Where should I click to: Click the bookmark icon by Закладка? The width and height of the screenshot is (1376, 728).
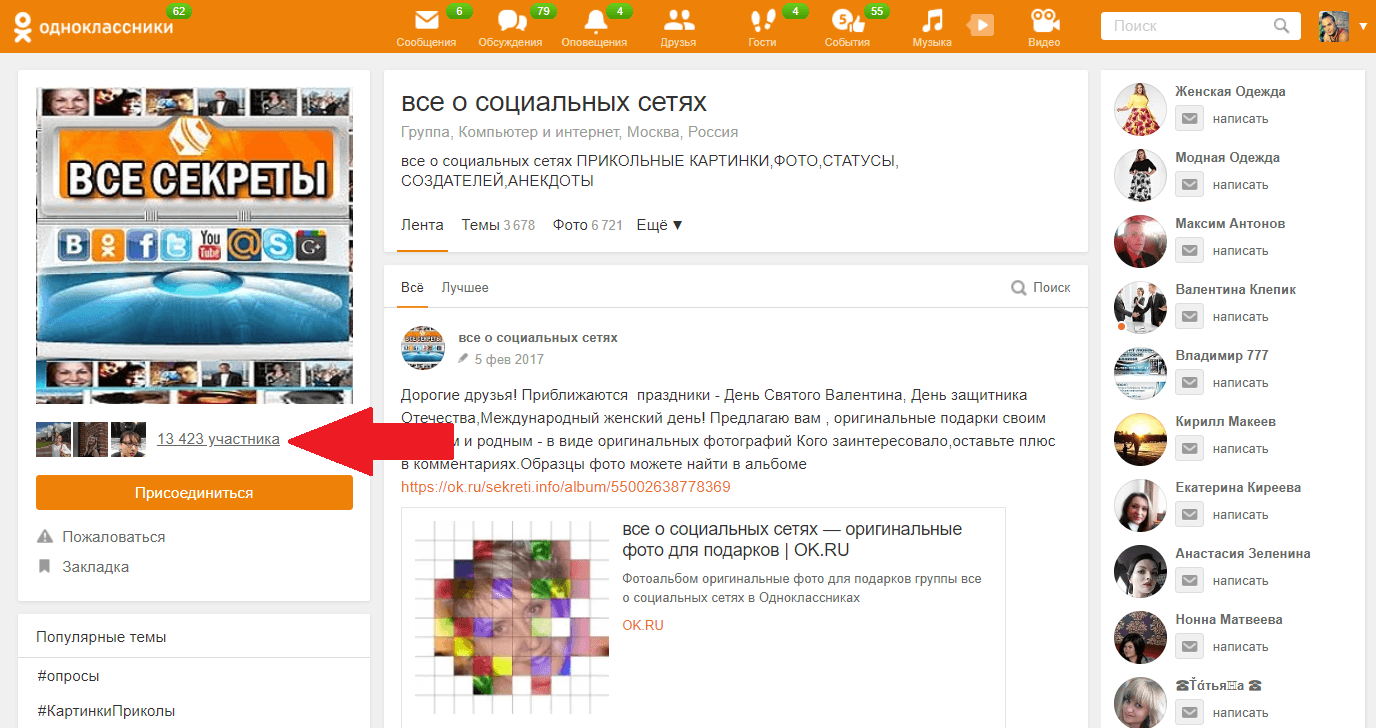click(x=44, y=566)
